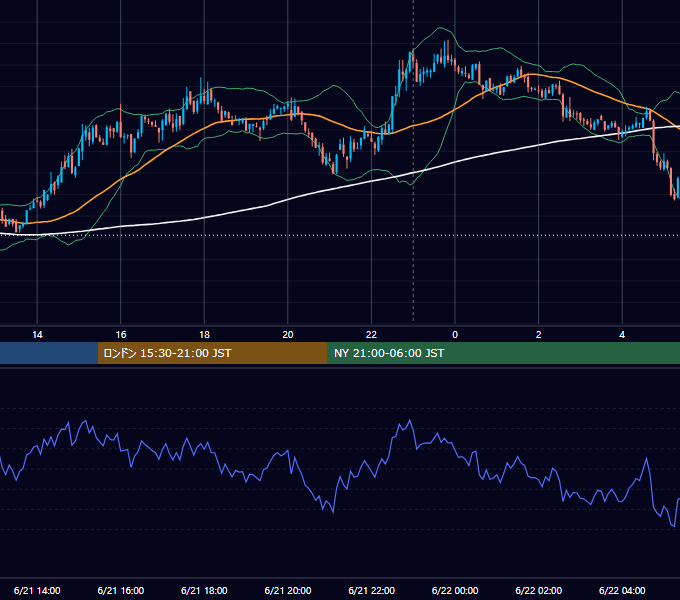
Task: Click the 6/21 16:00 date label
Action: point(121,590)
